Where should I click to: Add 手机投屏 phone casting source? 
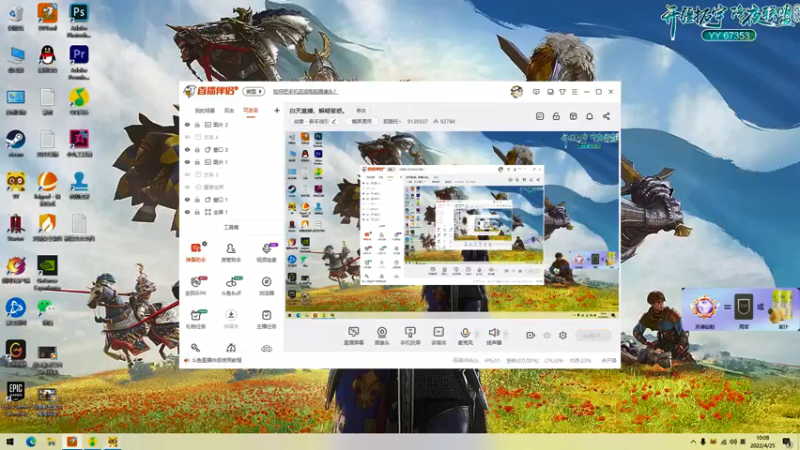[410, 336]
